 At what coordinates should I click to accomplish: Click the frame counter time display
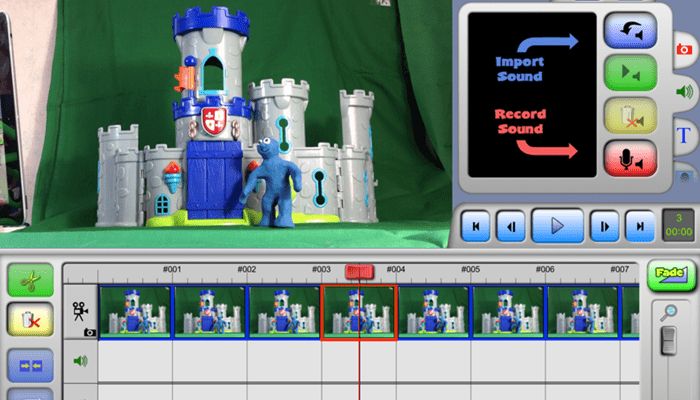679,225
